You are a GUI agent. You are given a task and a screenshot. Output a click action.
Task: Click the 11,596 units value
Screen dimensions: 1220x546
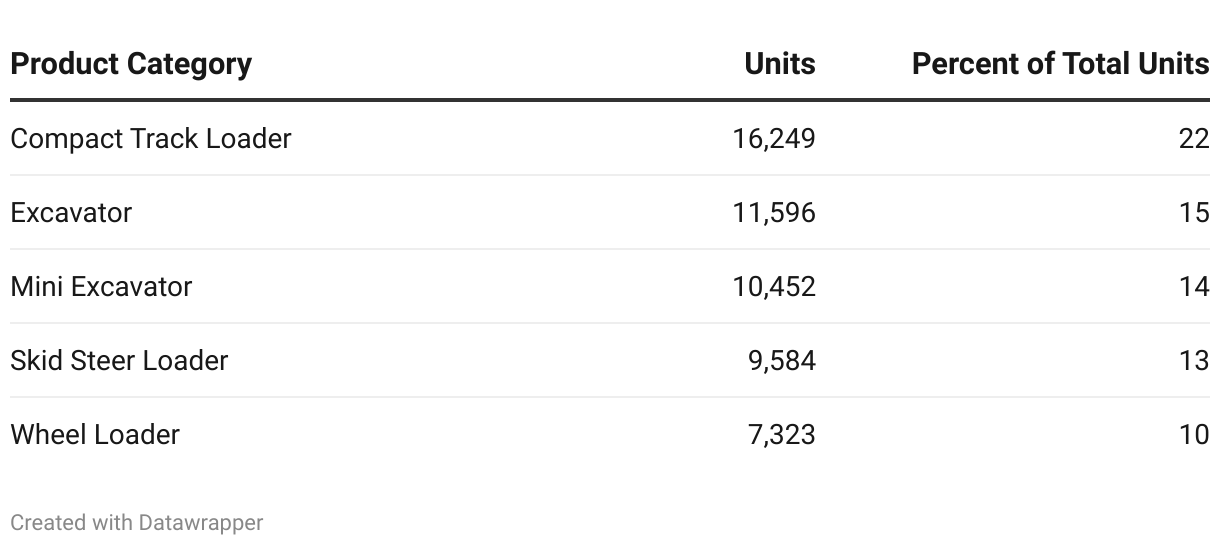tap(774, 212)
